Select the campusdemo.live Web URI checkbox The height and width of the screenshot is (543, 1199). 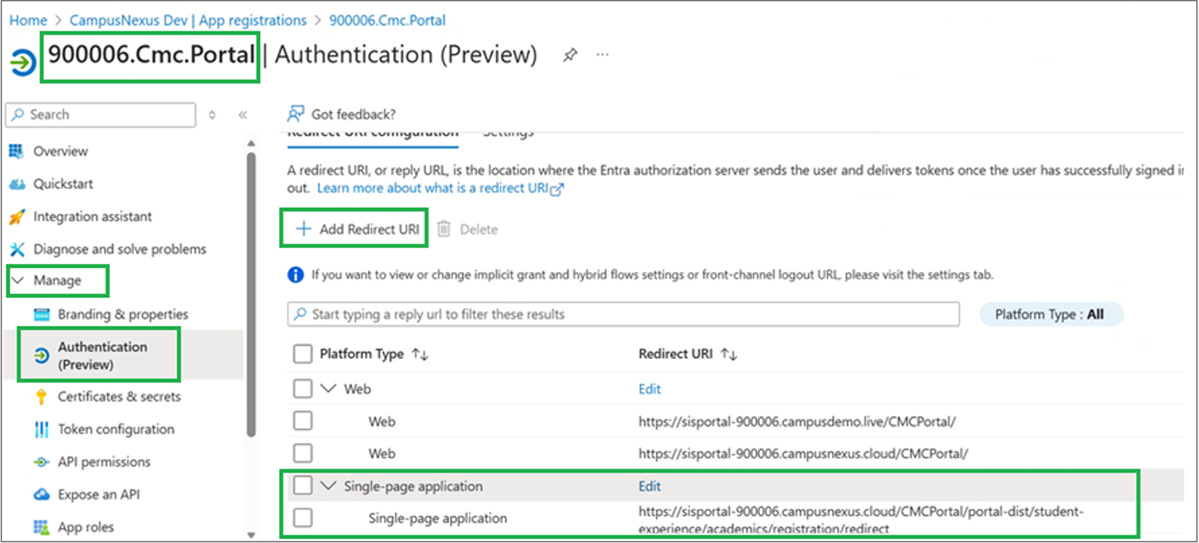(303, 421)
